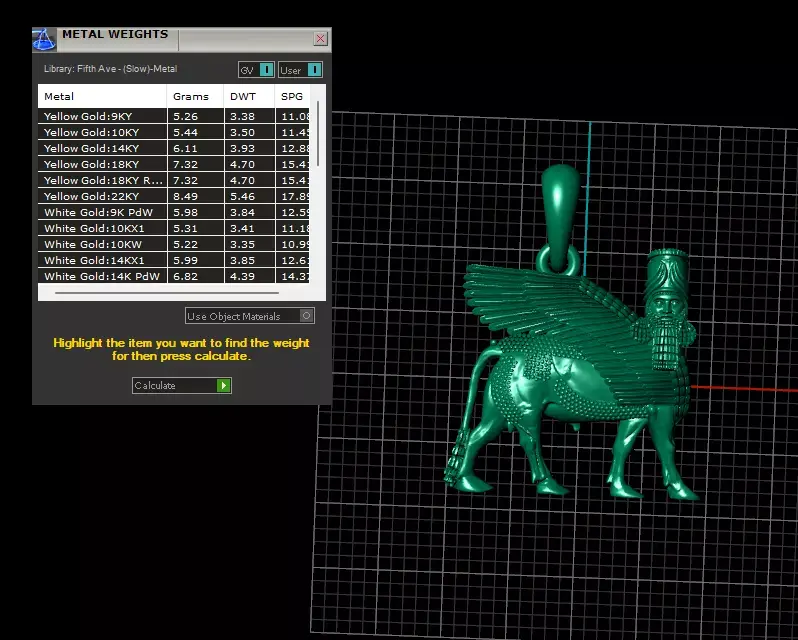
Task: Select the Yellow Gold:18KY R... row
Action: [174, 180]
